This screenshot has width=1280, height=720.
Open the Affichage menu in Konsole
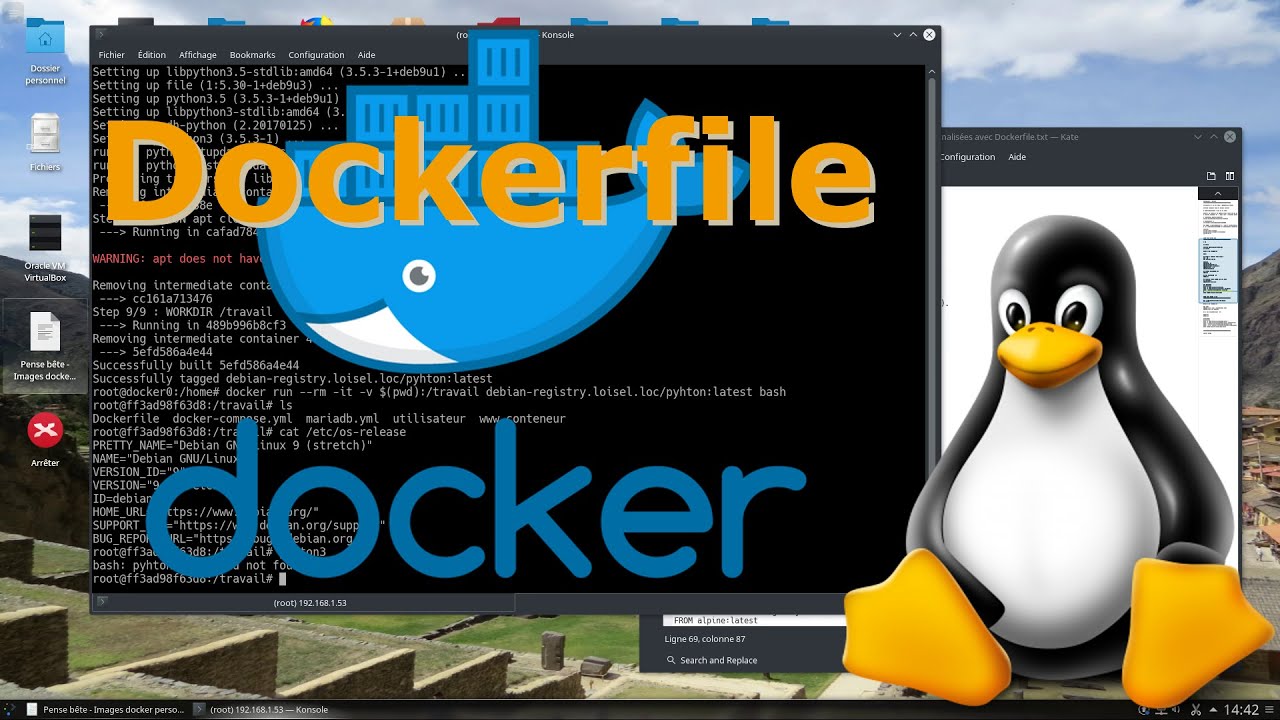pyautogui.click(x=198, y=55)
